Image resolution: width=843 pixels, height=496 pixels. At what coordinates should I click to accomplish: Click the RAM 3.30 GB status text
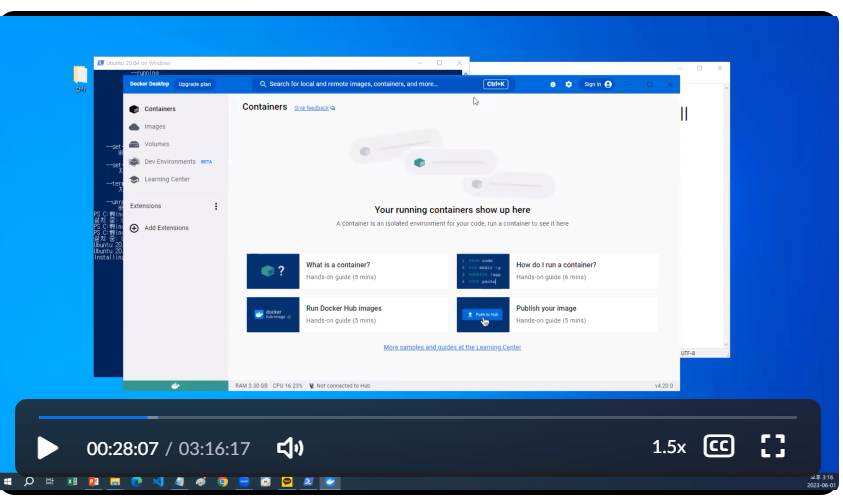tap(252, 387)
